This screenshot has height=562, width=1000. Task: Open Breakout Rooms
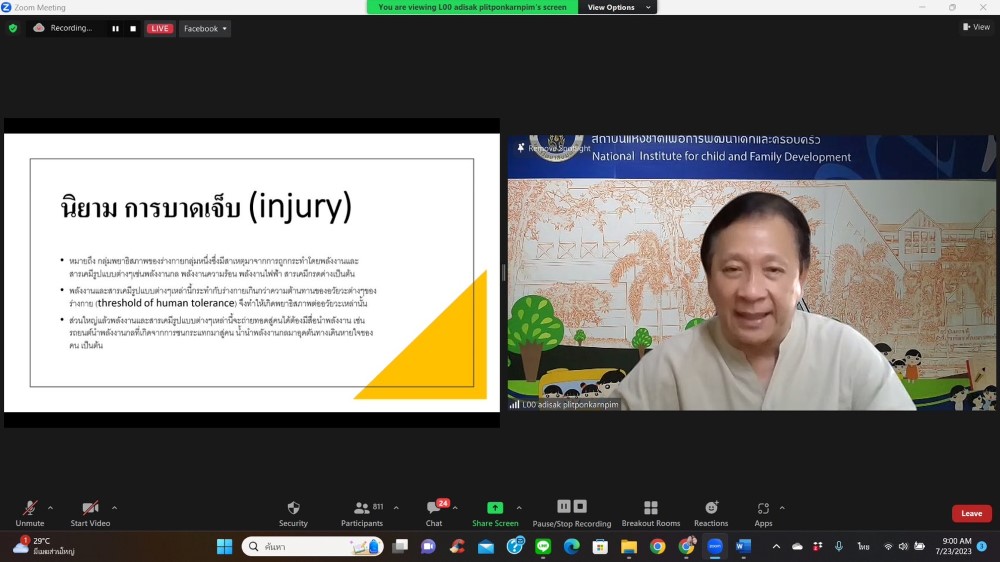(650, 510)
